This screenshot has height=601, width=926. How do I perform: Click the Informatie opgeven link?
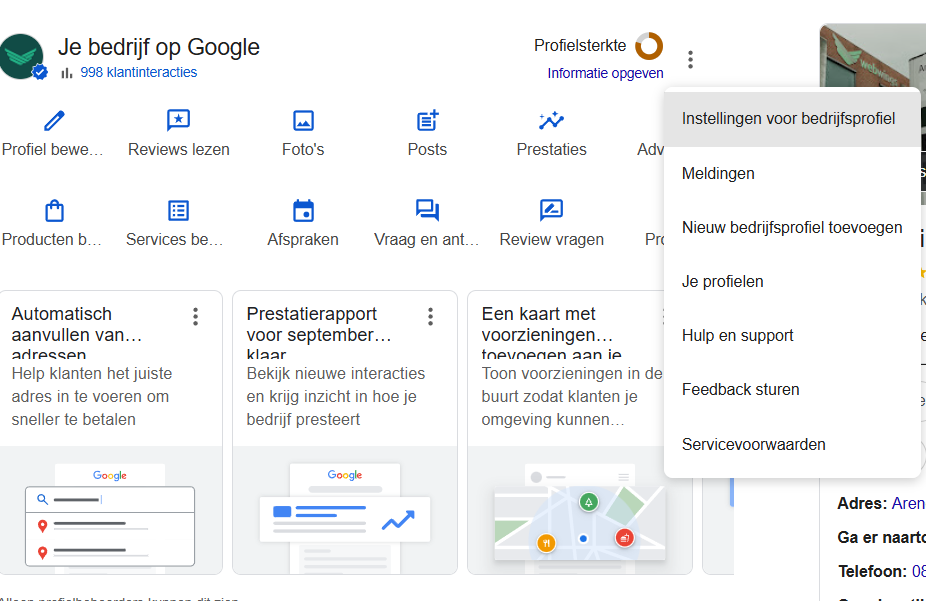tap(605, 73)
